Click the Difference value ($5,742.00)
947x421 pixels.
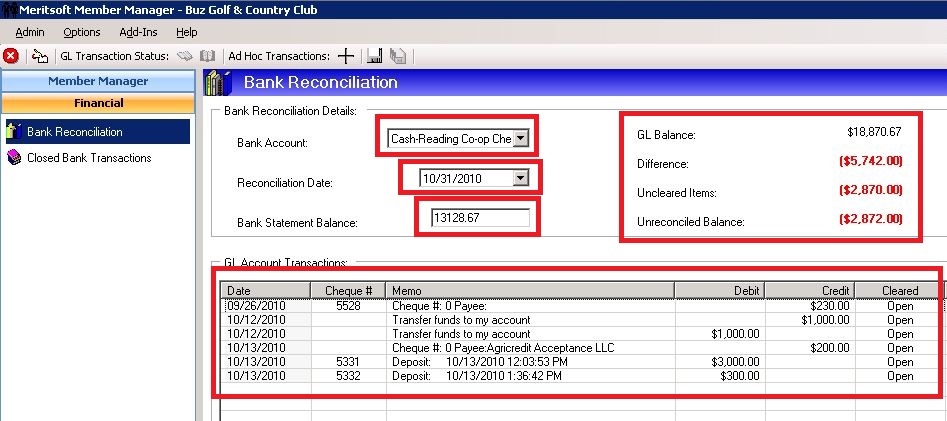point(870,161)
